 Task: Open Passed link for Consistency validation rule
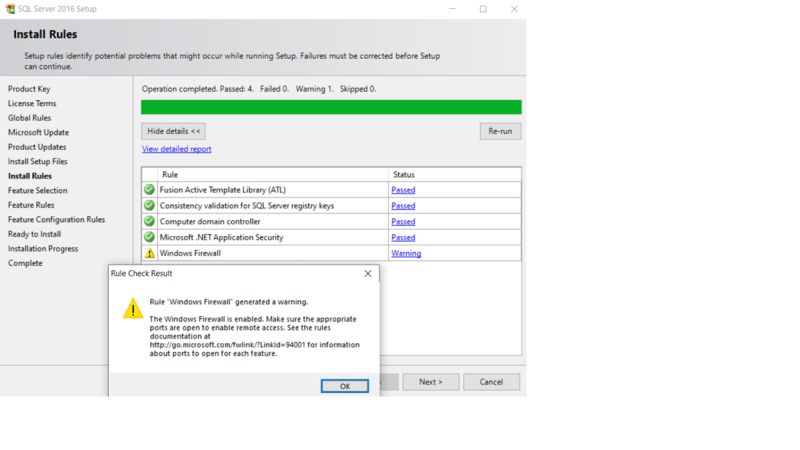[403, 206]
